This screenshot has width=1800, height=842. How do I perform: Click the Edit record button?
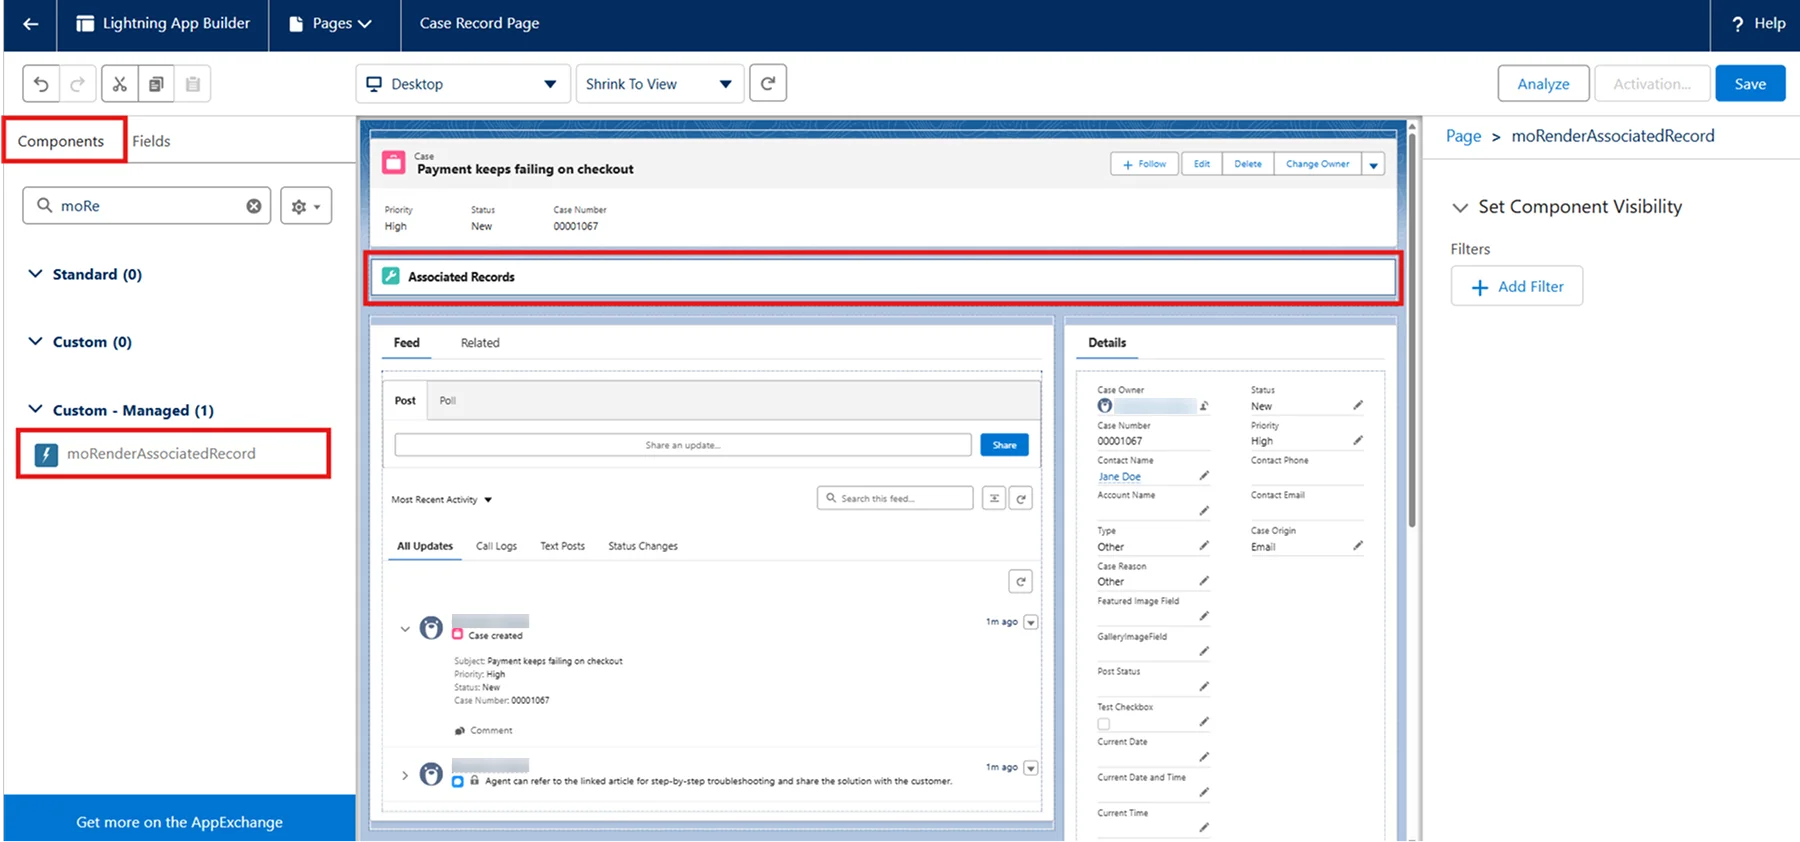(x=1201, y=164)
